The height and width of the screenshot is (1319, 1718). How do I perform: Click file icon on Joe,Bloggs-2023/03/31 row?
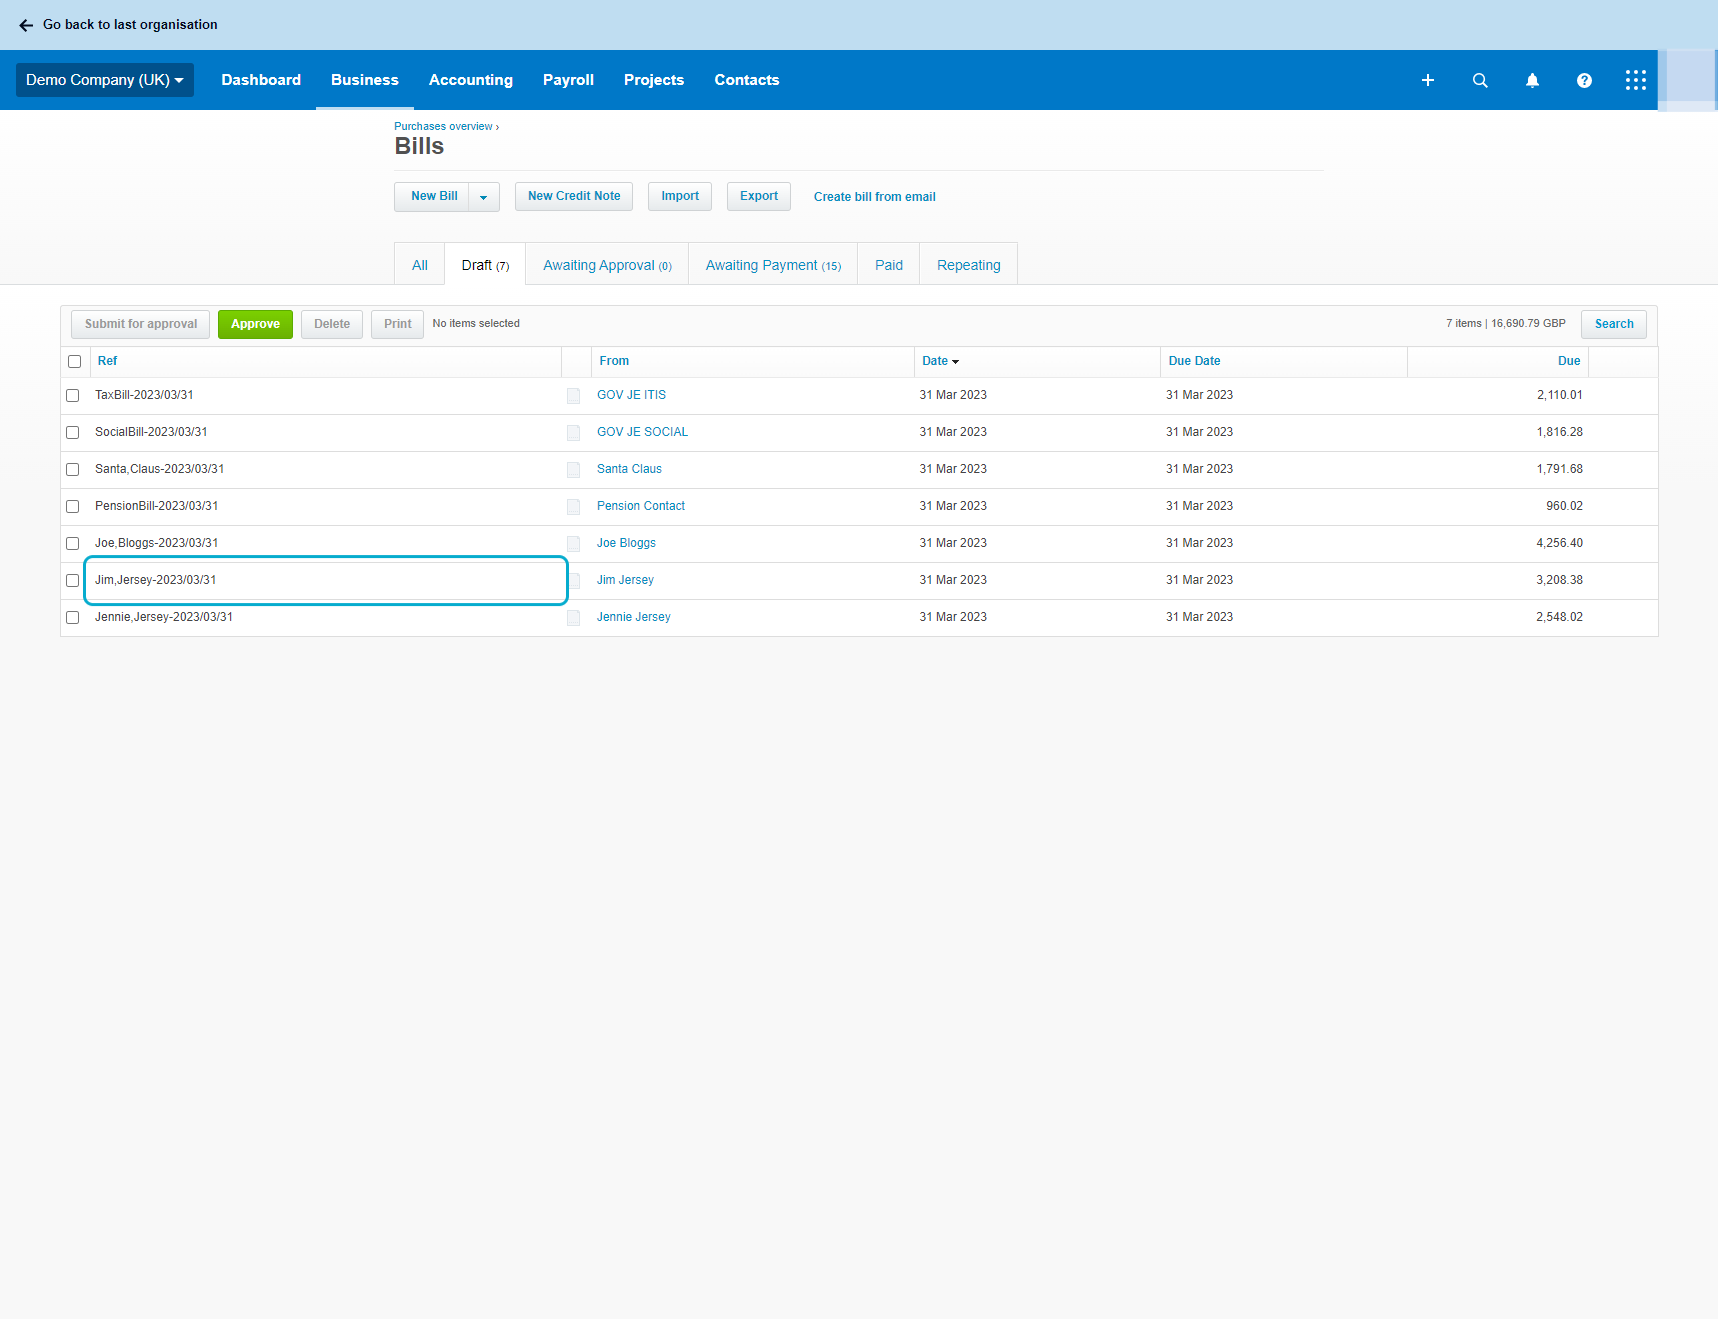tap(573, 544)
